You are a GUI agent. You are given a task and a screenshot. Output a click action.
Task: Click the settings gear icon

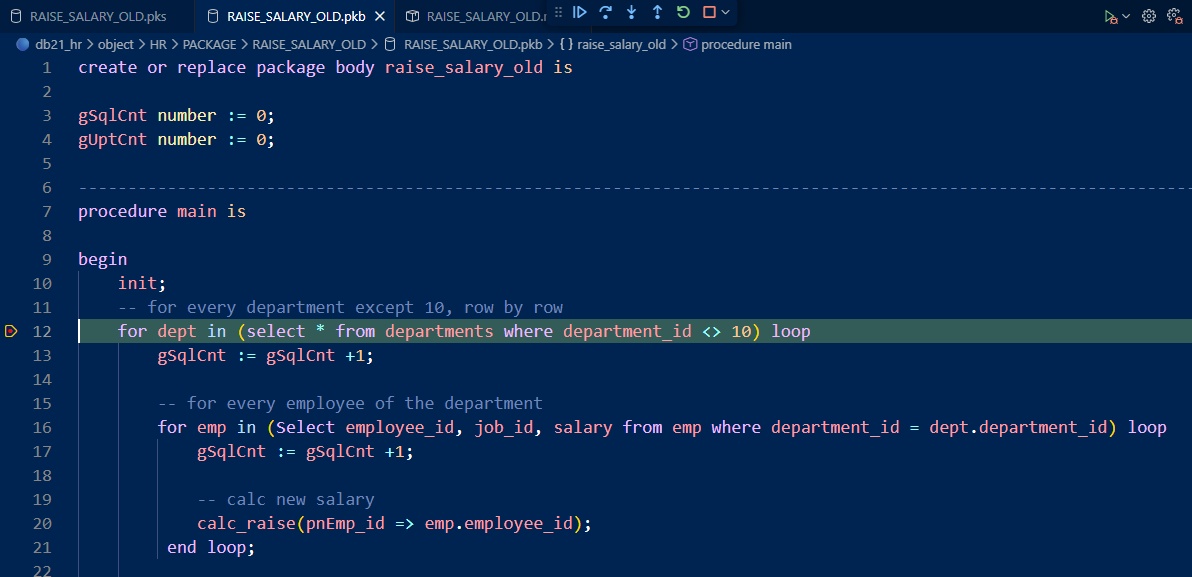[1149, 16]
